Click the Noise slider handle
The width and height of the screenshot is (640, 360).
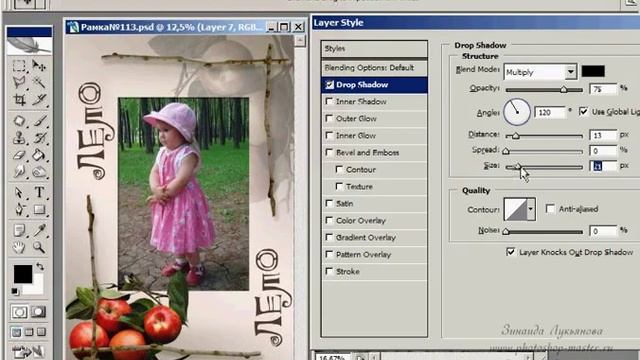[506, 231]
